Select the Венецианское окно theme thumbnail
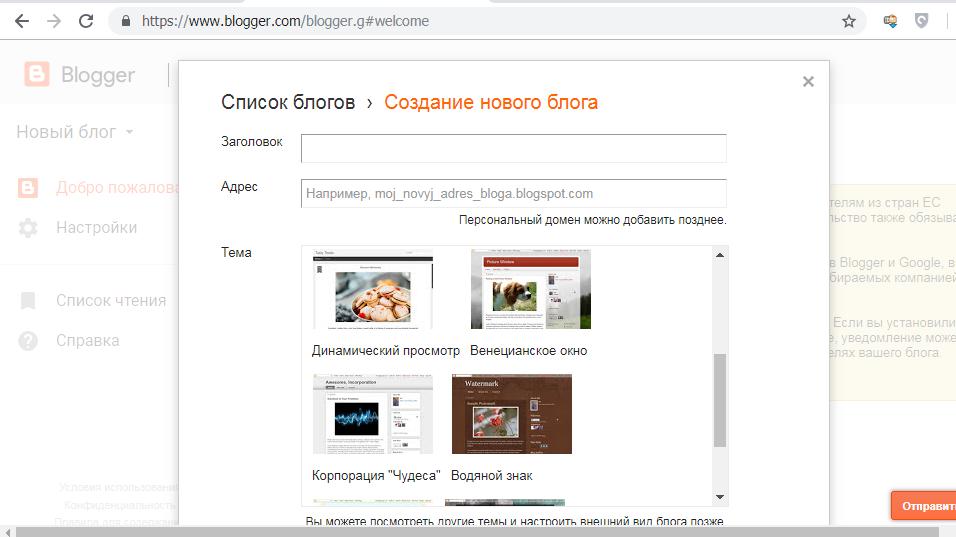The height and width of the screenshot is (537, 956). 531,289
